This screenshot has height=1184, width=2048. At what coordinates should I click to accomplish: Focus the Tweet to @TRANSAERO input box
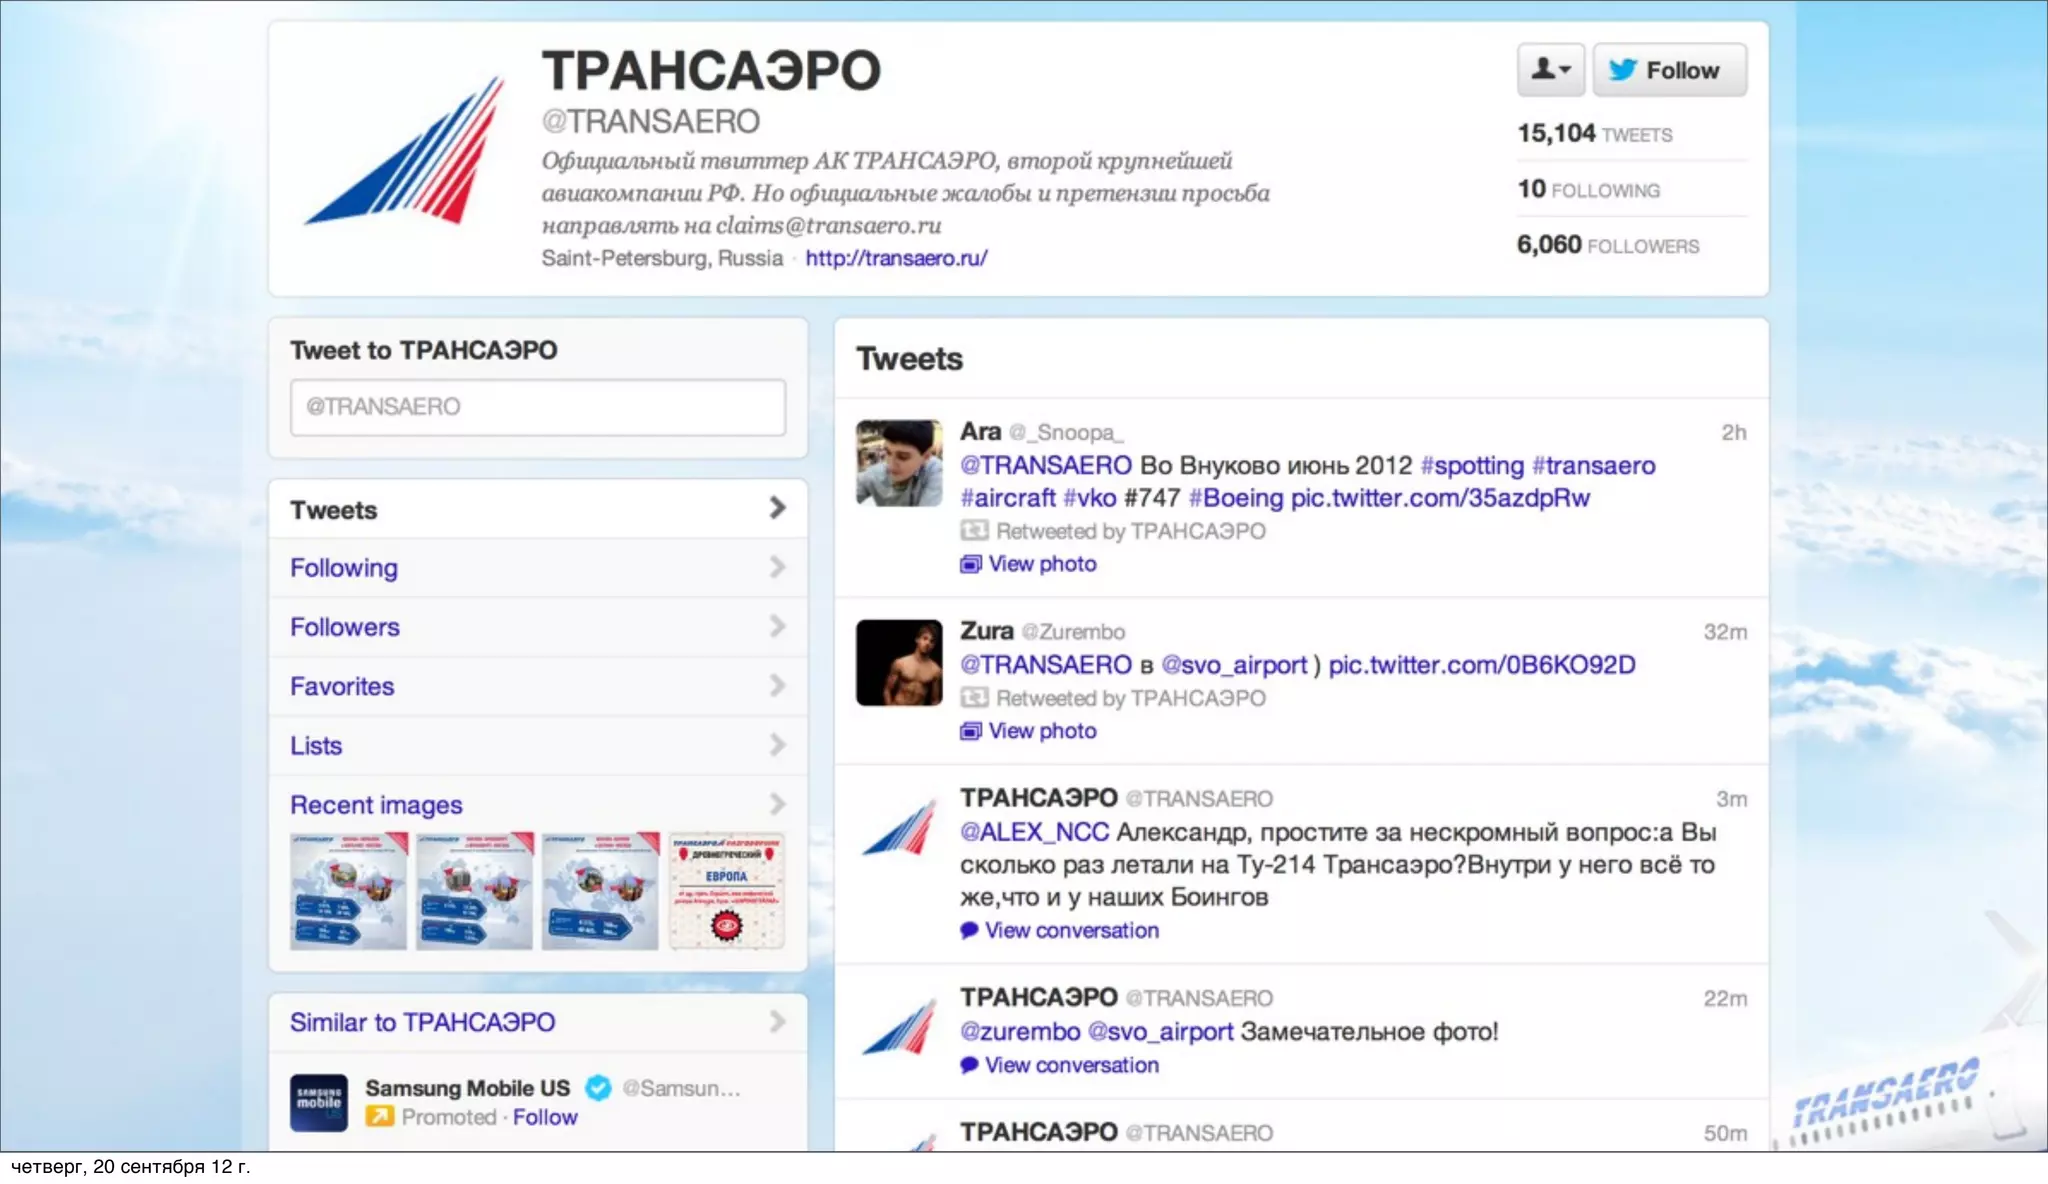point(538,407)
